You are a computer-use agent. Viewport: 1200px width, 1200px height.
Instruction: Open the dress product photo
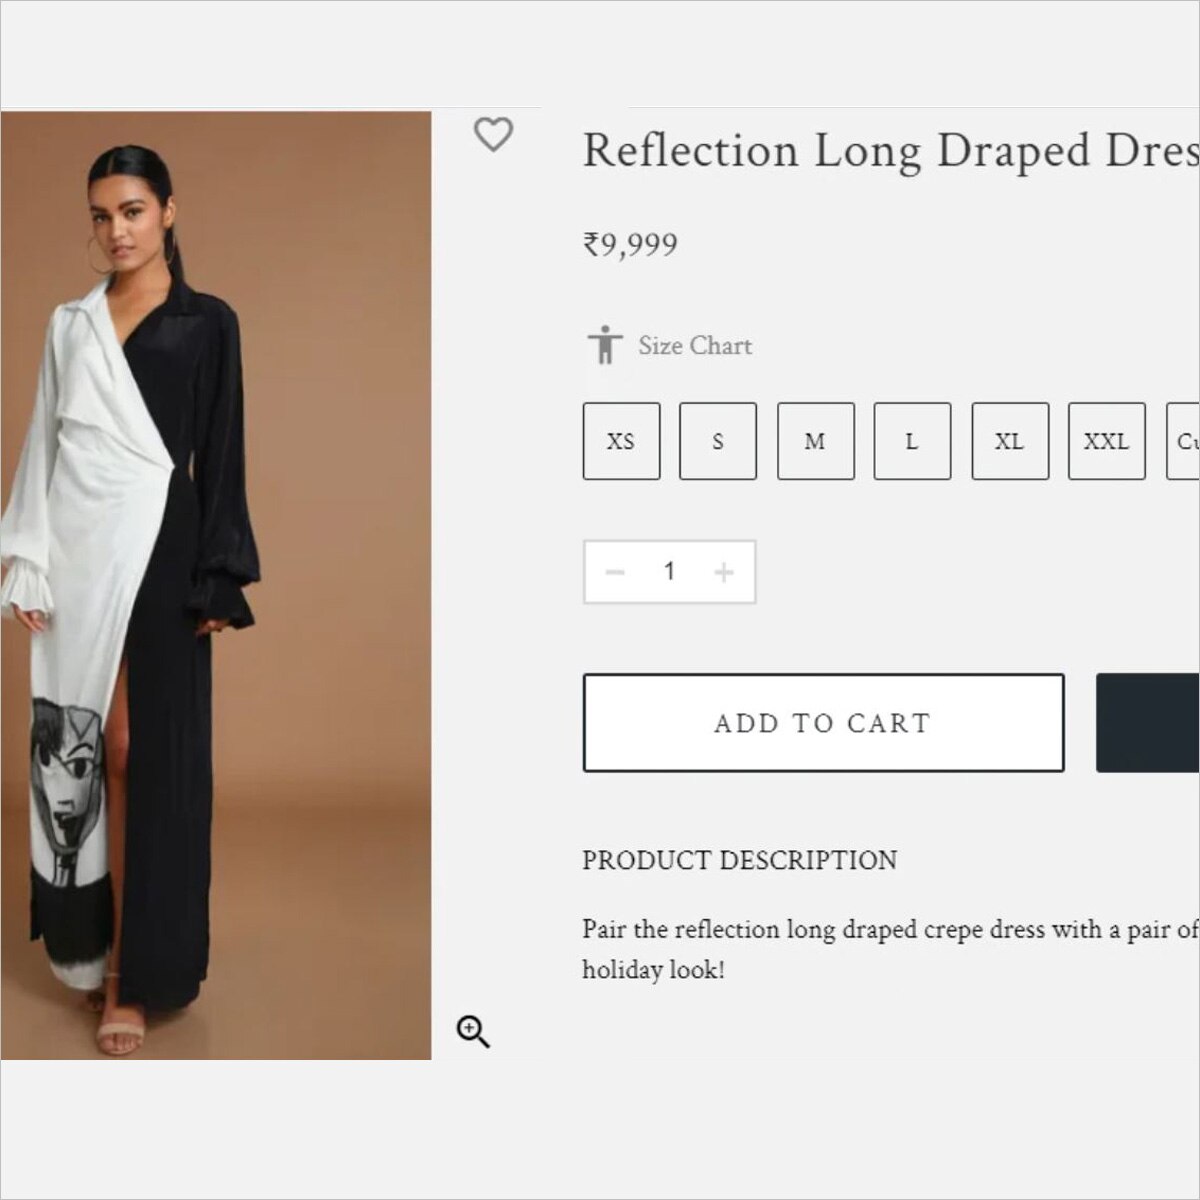click(215, 585)
